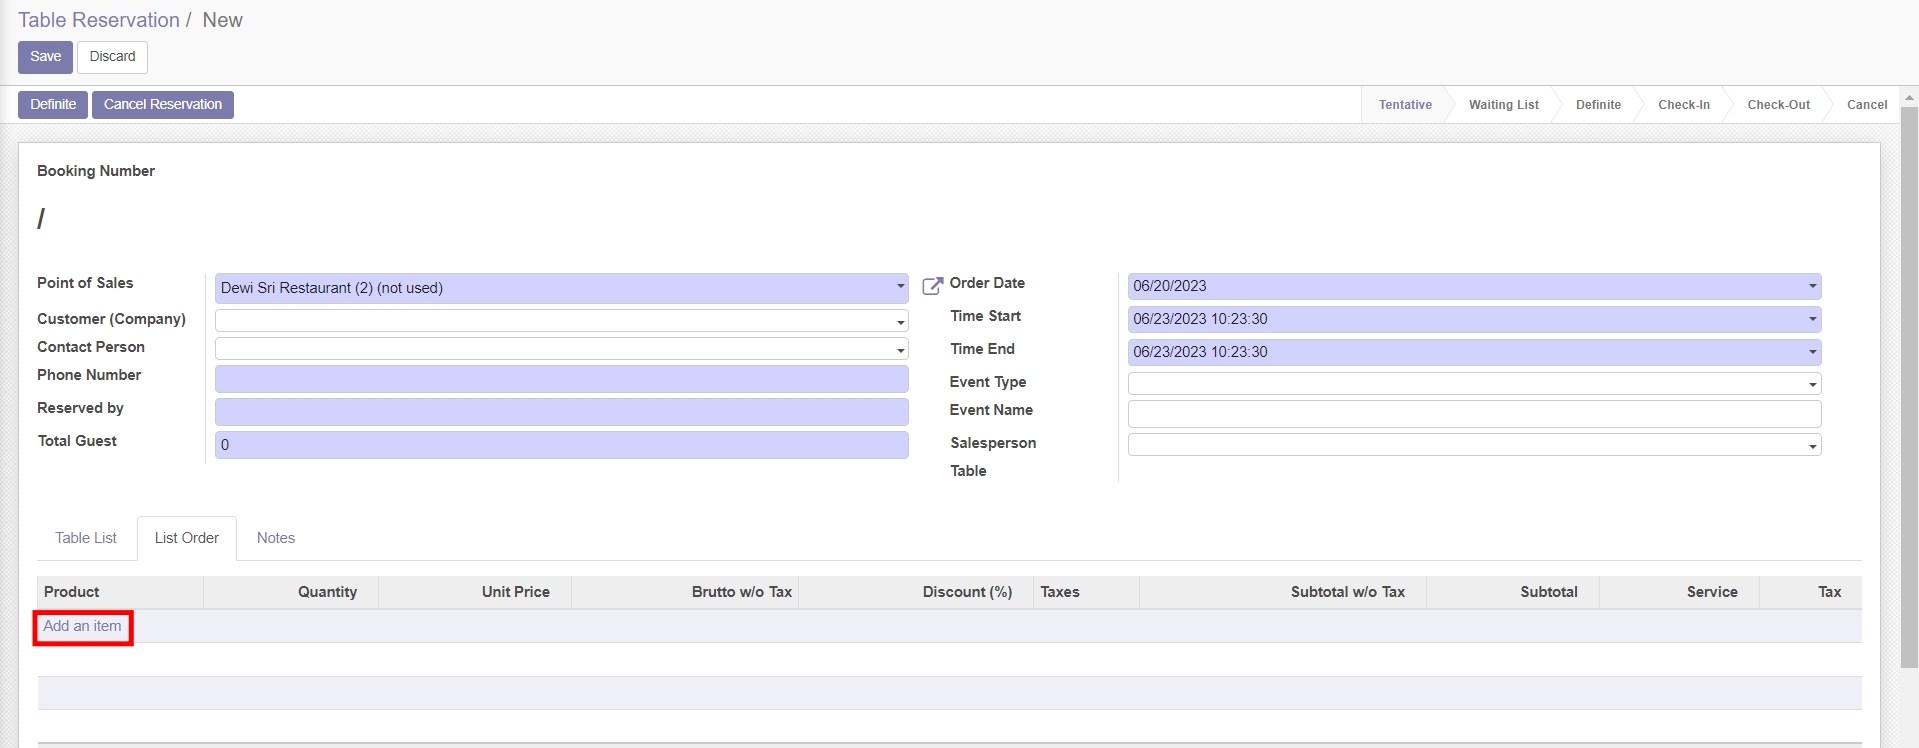This screenshot has width=1919, height=748.
Task: Click the Definite action button
Action: coord(53,105)
